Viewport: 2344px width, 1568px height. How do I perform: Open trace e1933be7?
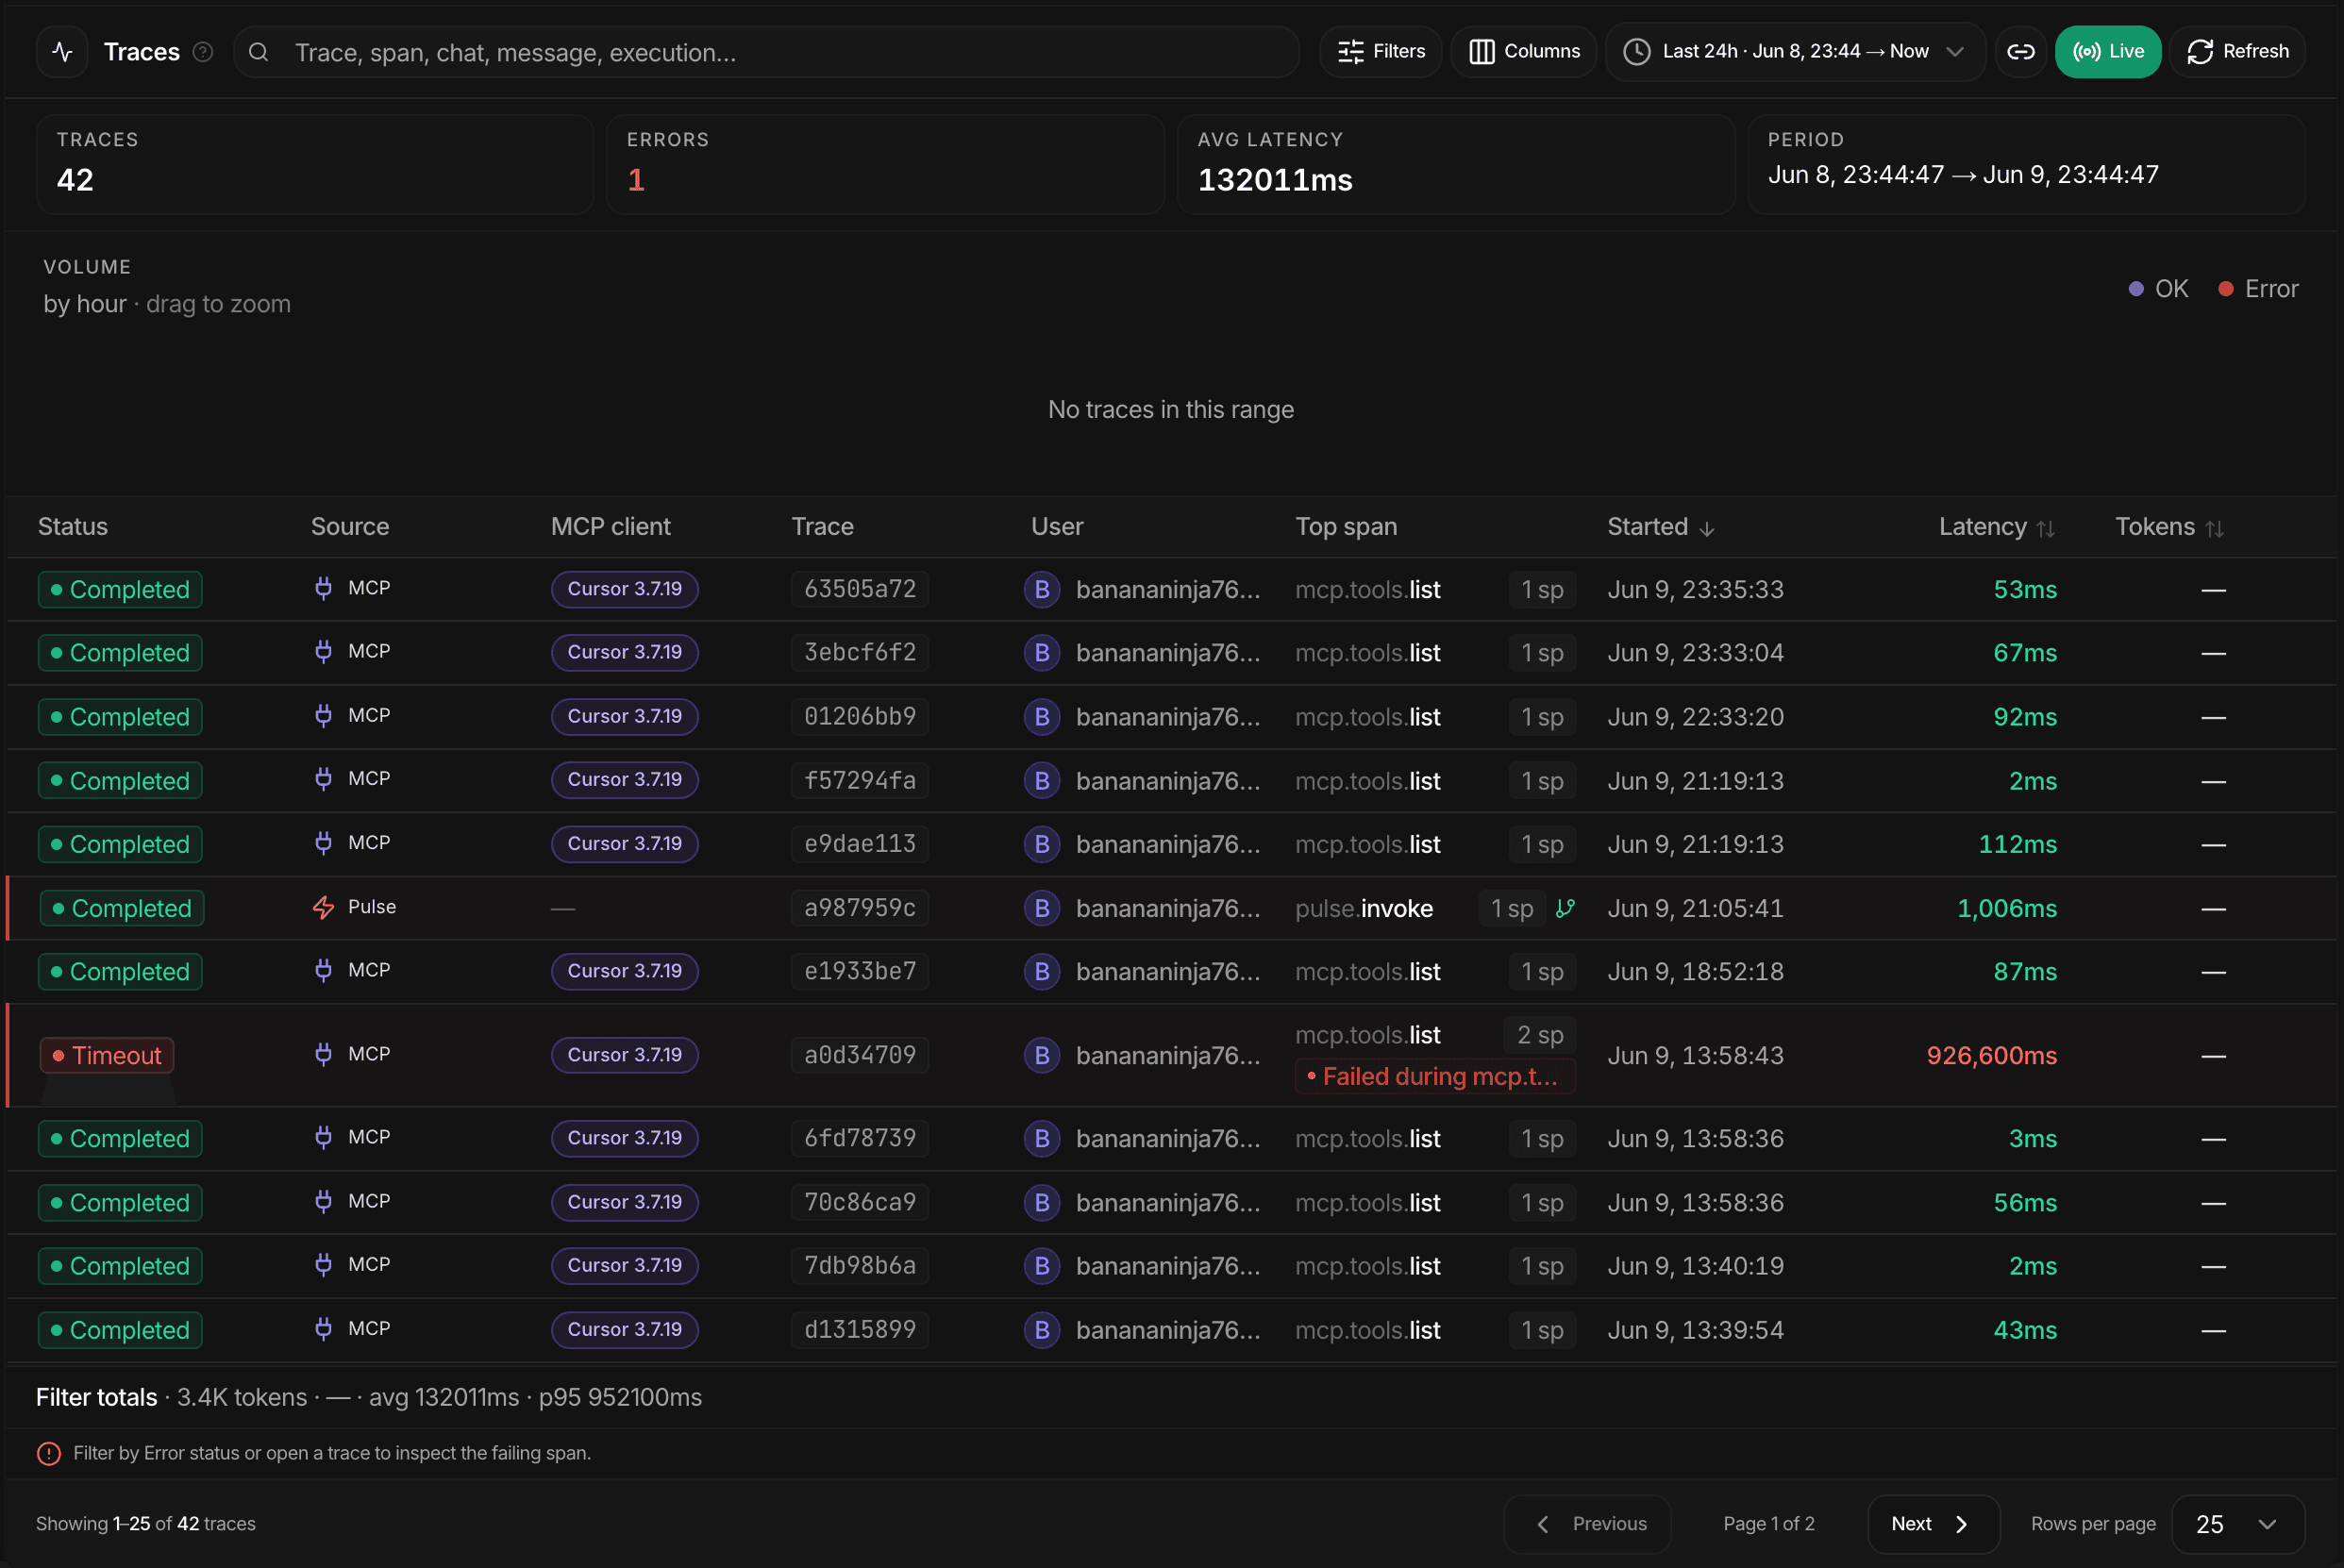pos(860,972)
